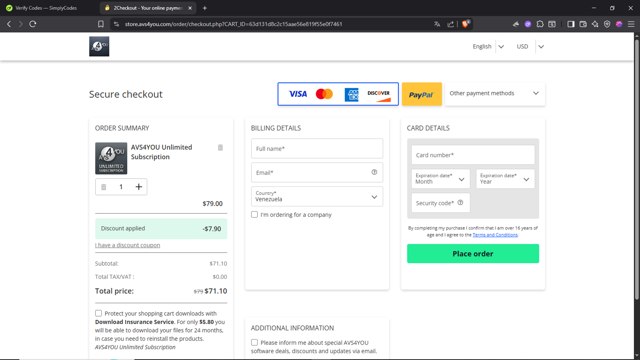The image size is (640, 360).
Task: Click the Secure checkout heading
Action: coord(126,94)
